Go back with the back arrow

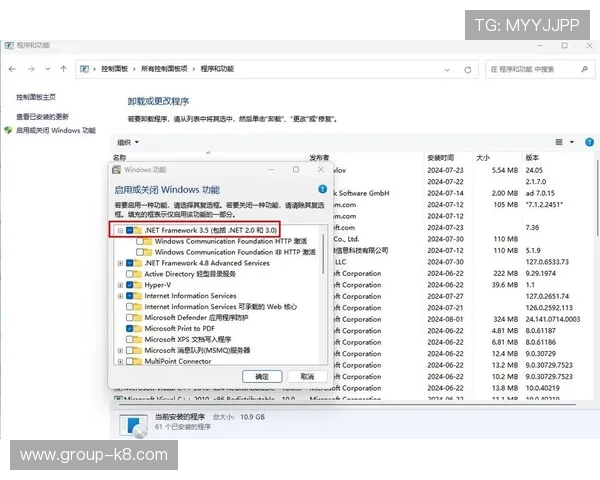[x=12, y=69]
